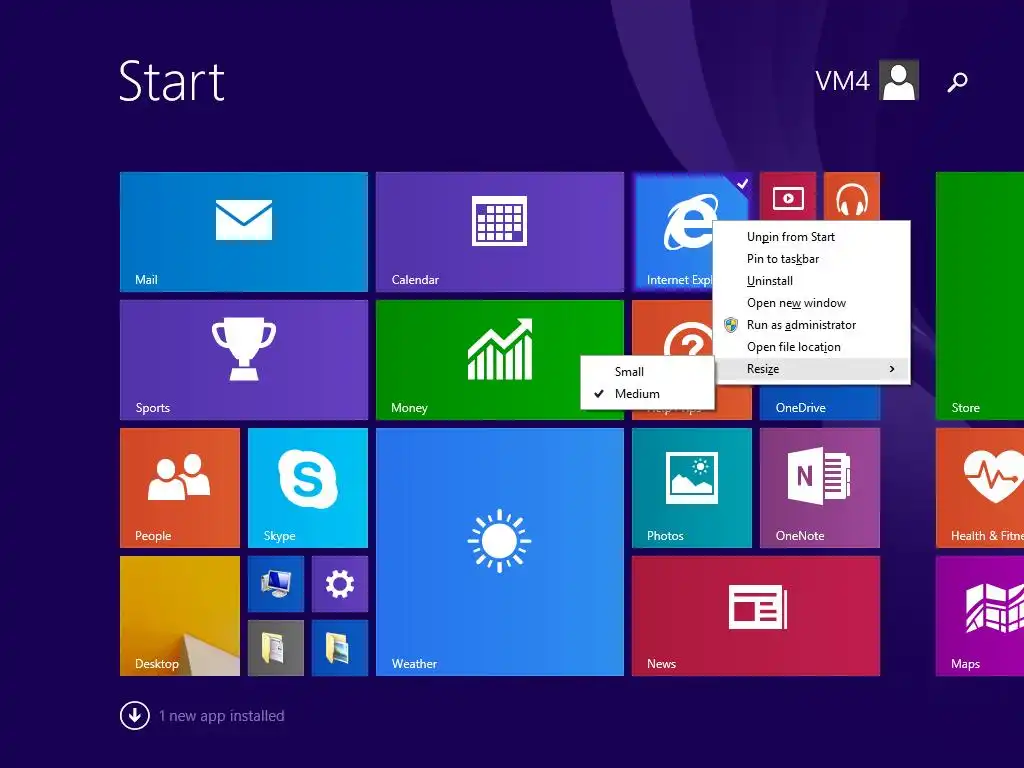Open the small Pictures folder tile

click(x=340, y=648)
